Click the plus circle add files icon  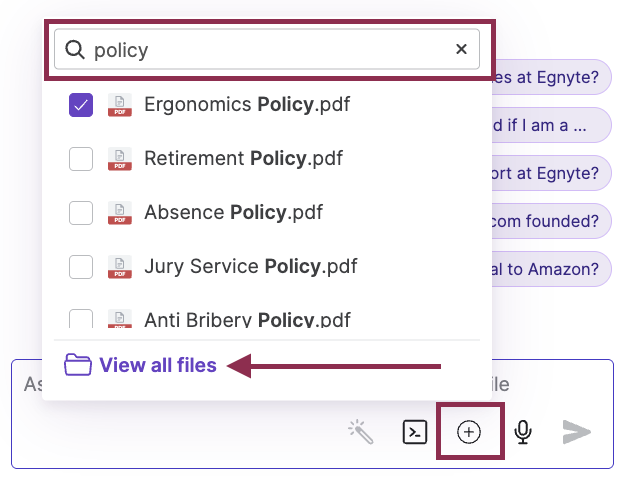click(x=469, y=432)
